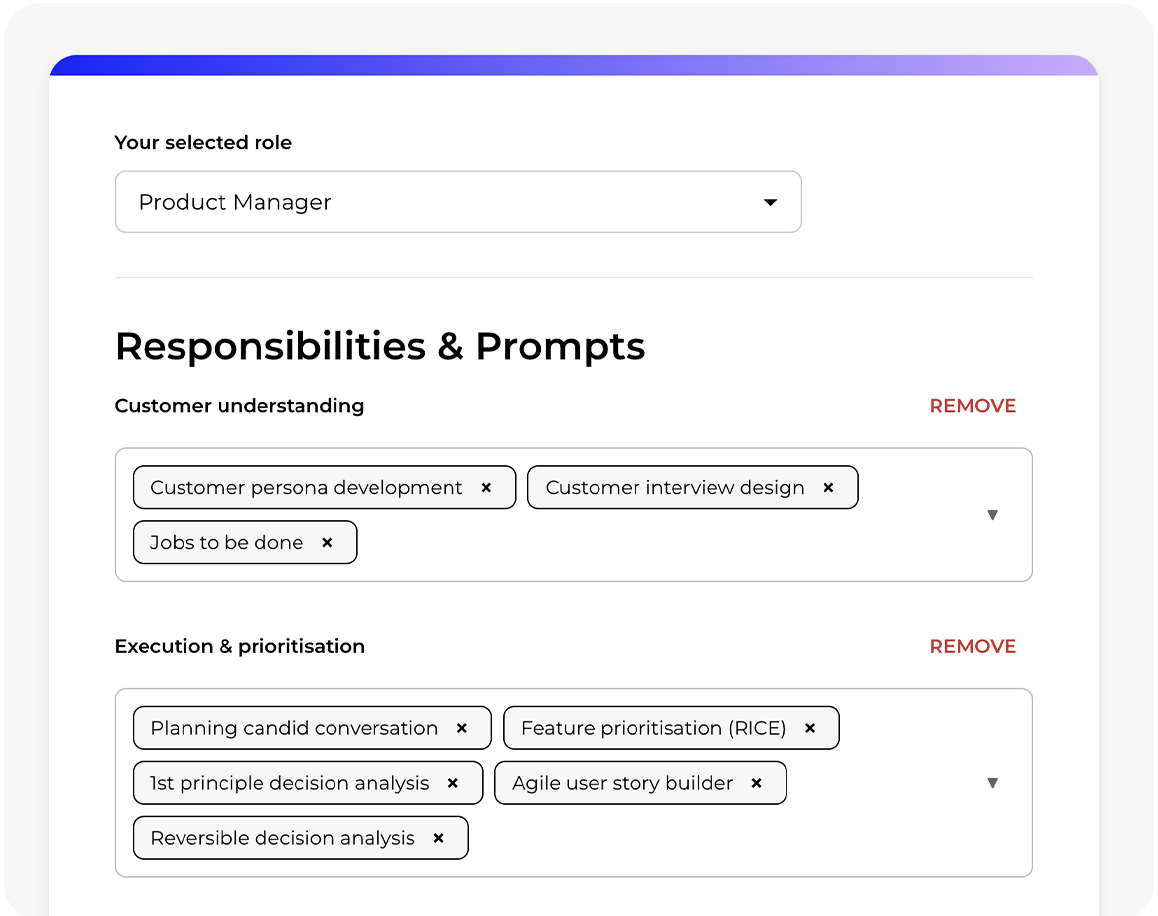Expand the Customer understanding prompts dropdown
Viewport: 1158px width, 916px height.
pos(992,515)
